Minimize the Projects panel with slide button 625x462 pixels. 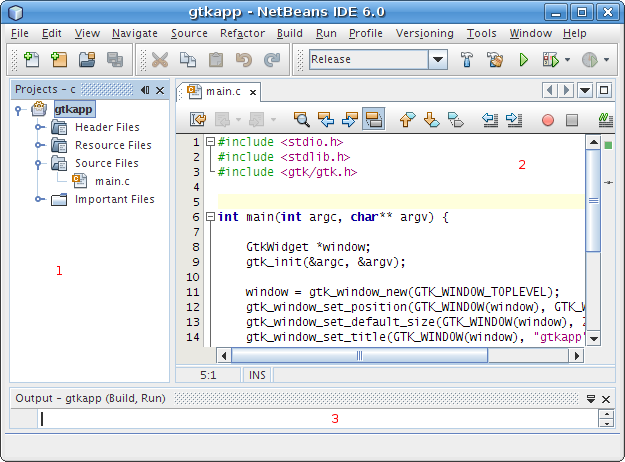[145, 90]
